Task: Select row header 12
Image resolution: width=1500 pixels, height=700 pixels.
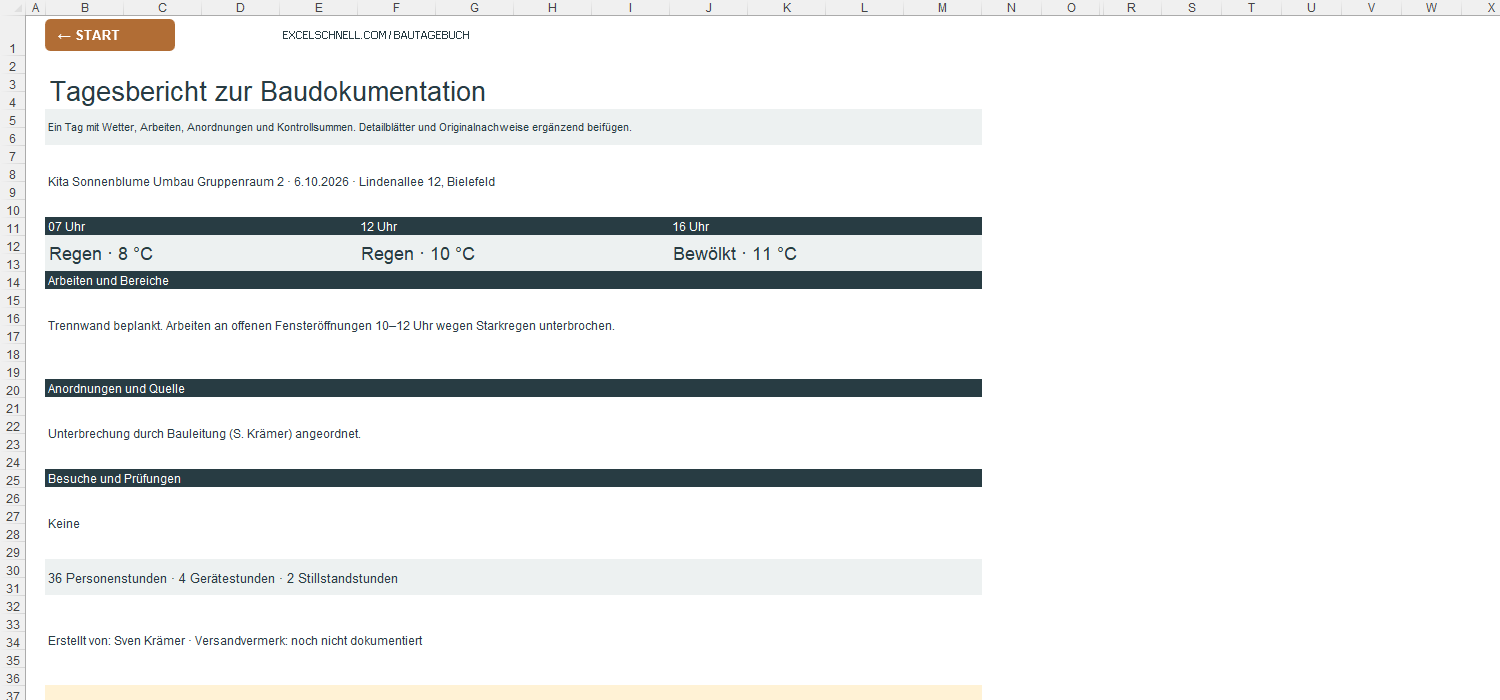Action: pos(14,246)
